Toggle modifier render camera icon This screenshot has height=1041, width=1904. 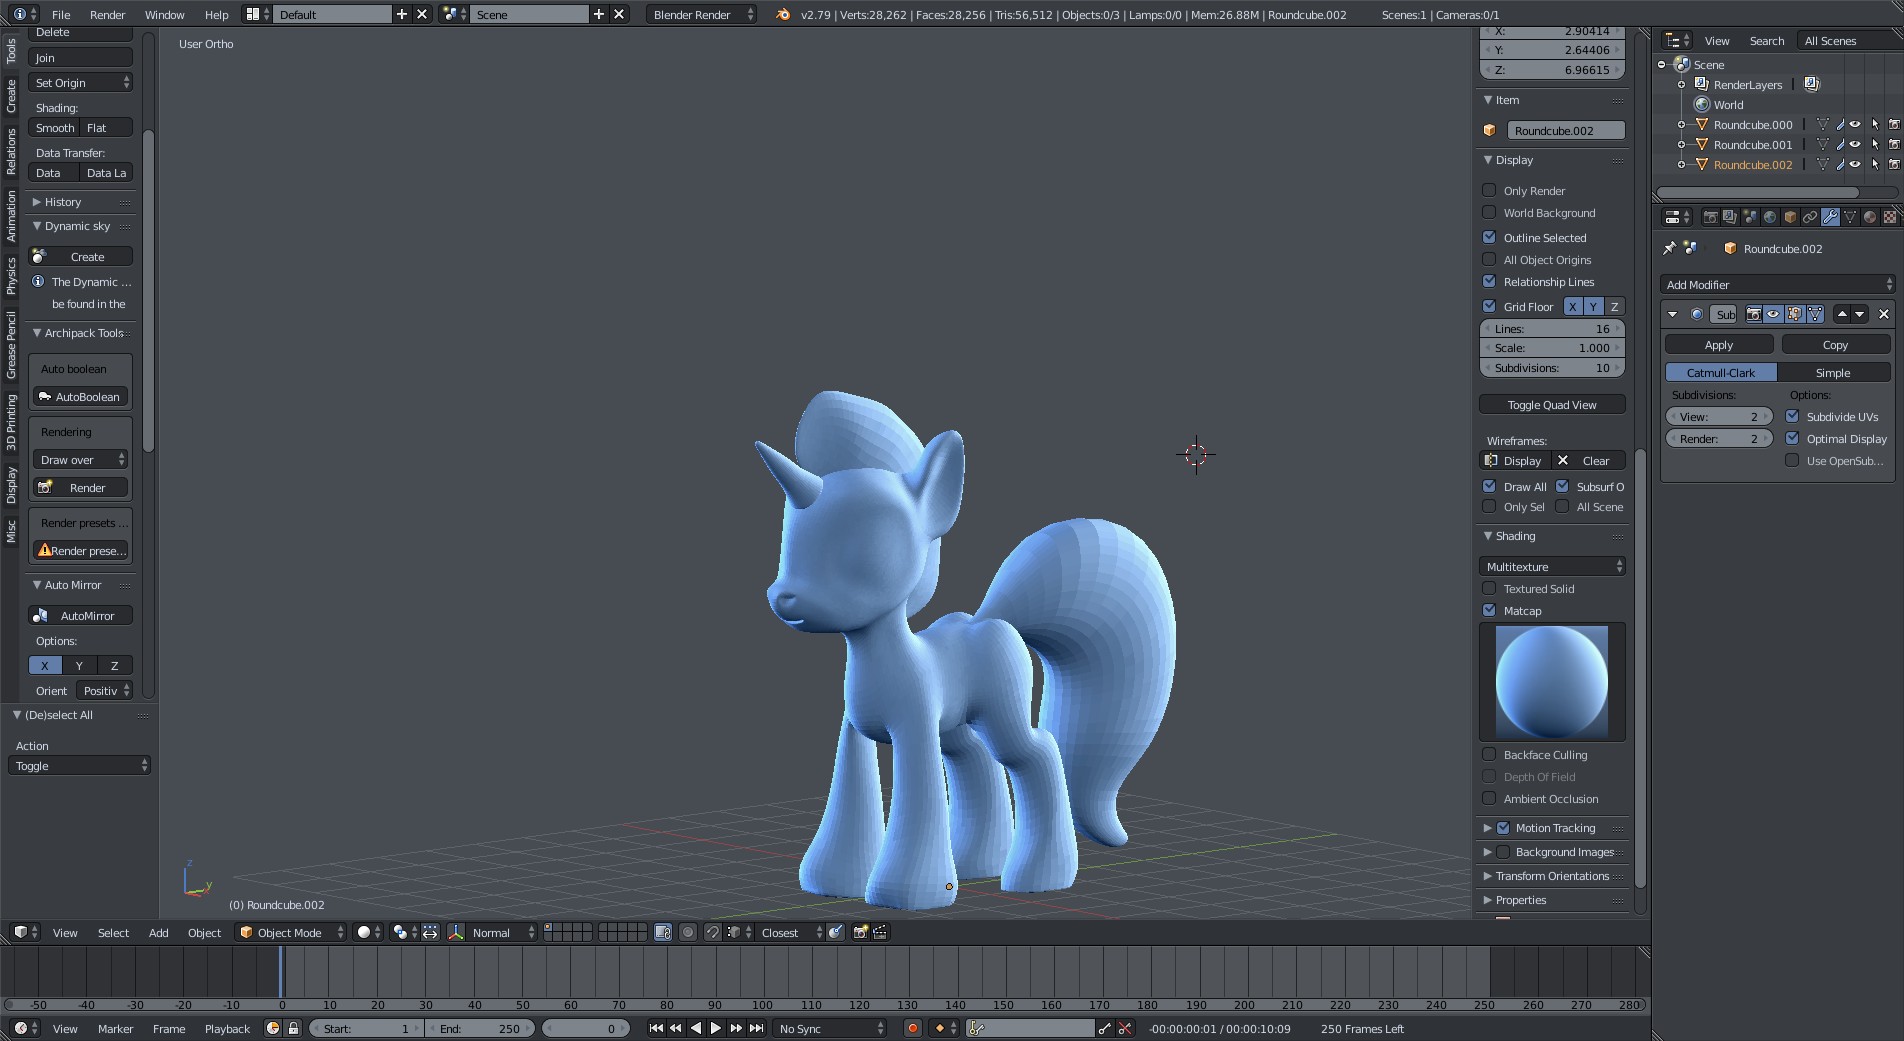tap(1753, 314)
